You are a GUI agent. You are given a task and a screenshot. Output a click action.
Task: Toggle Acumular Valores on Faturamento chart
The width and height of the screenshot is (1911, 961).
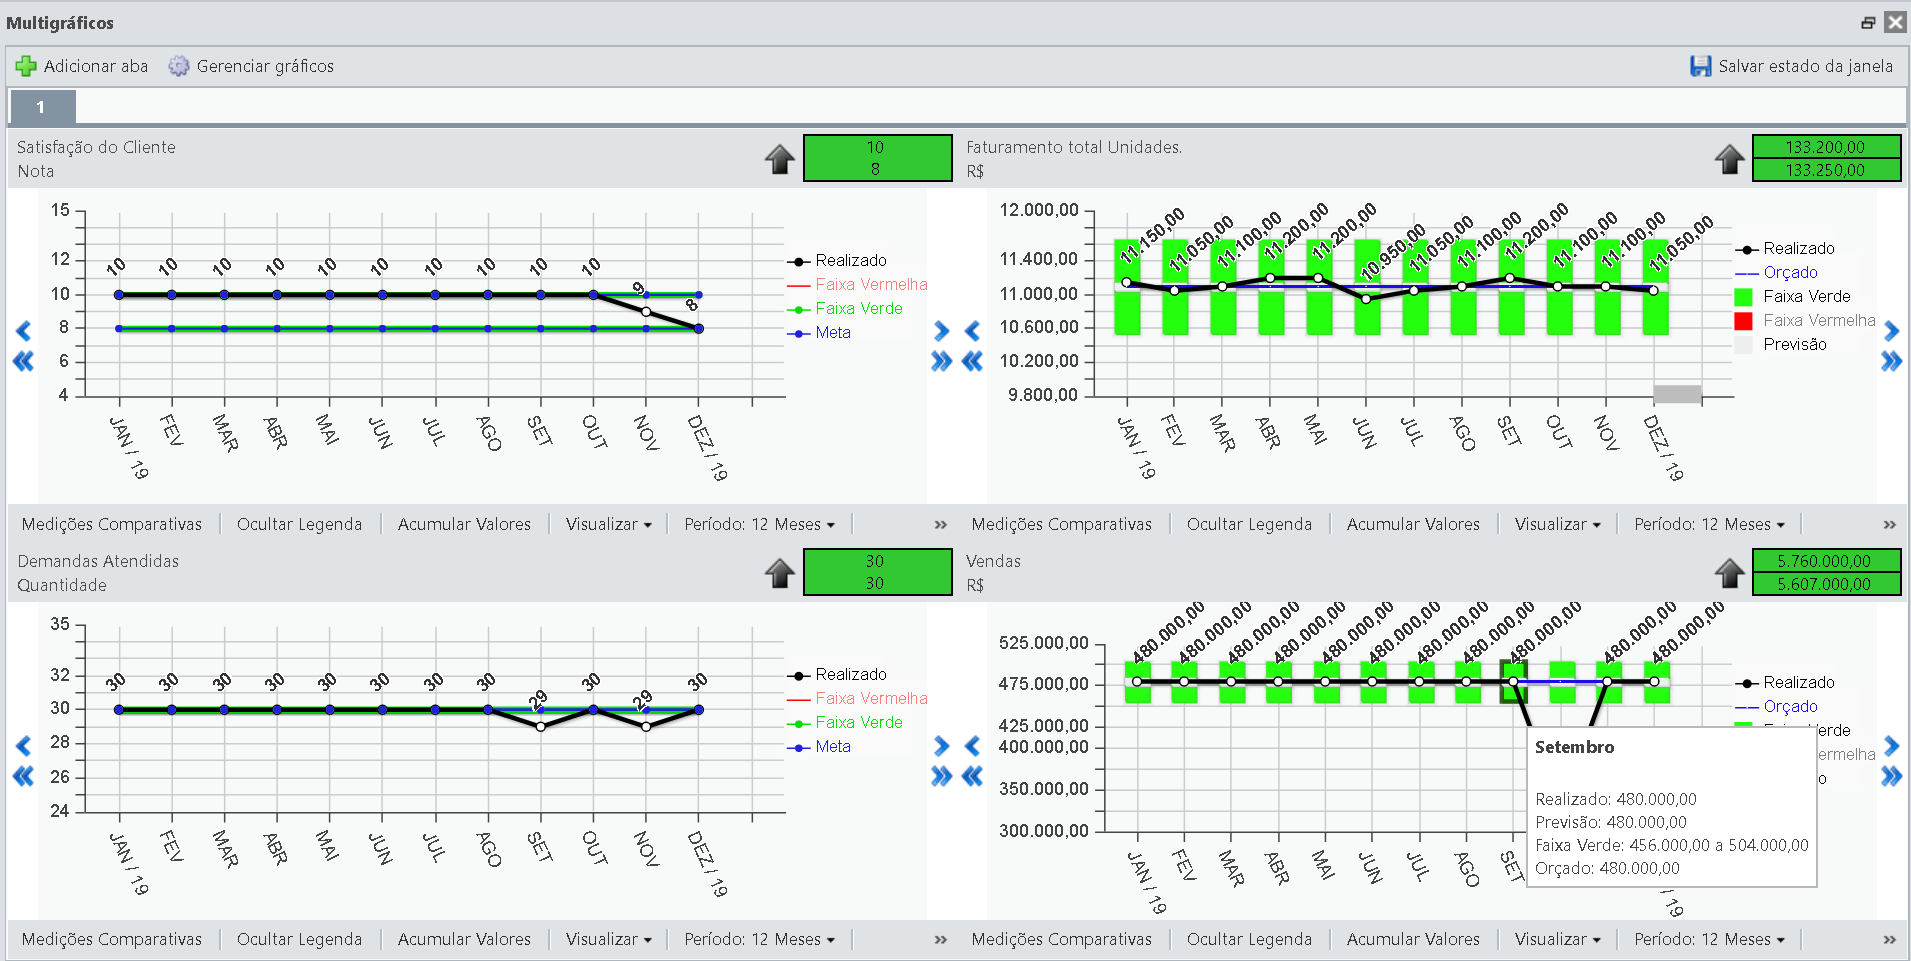(1413, 524)
